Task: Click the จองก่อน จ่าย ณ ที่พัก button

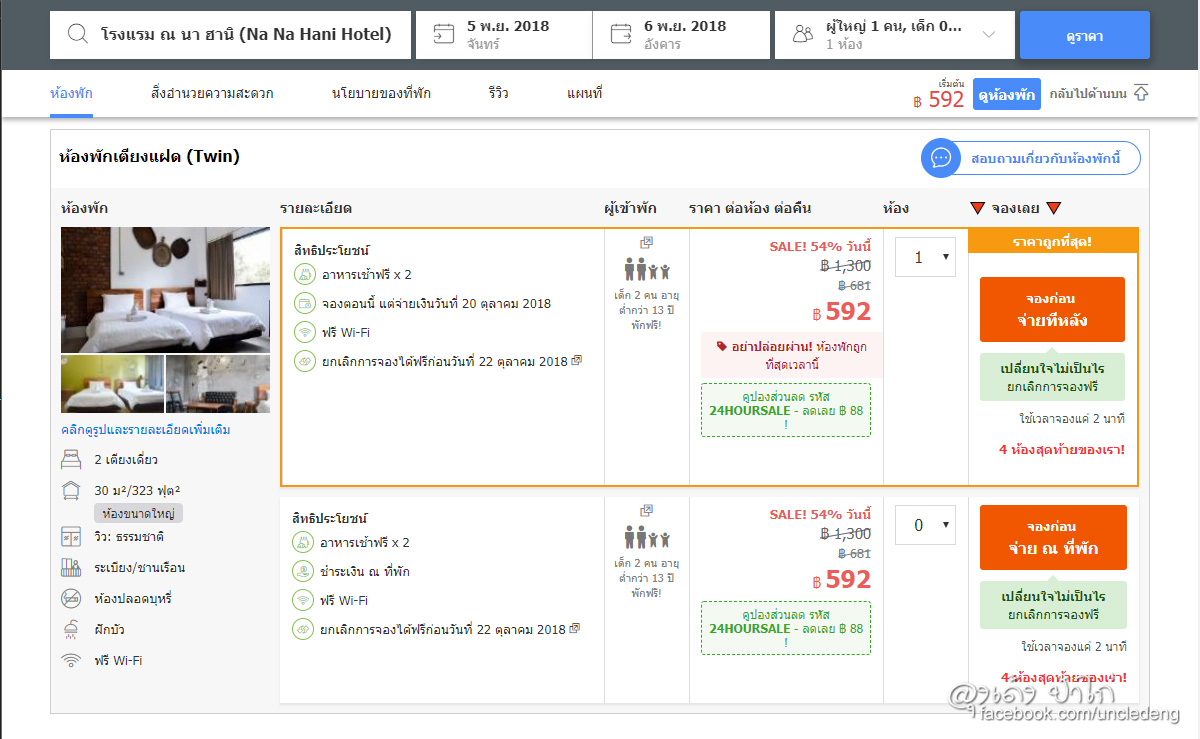Action: coord(1052,538)
